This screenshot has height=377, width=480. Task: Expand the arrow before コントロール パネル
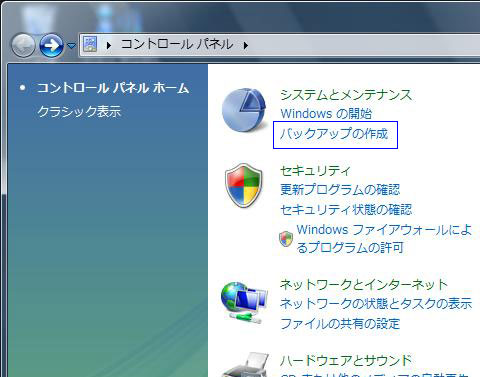click(x=108, y=45)
